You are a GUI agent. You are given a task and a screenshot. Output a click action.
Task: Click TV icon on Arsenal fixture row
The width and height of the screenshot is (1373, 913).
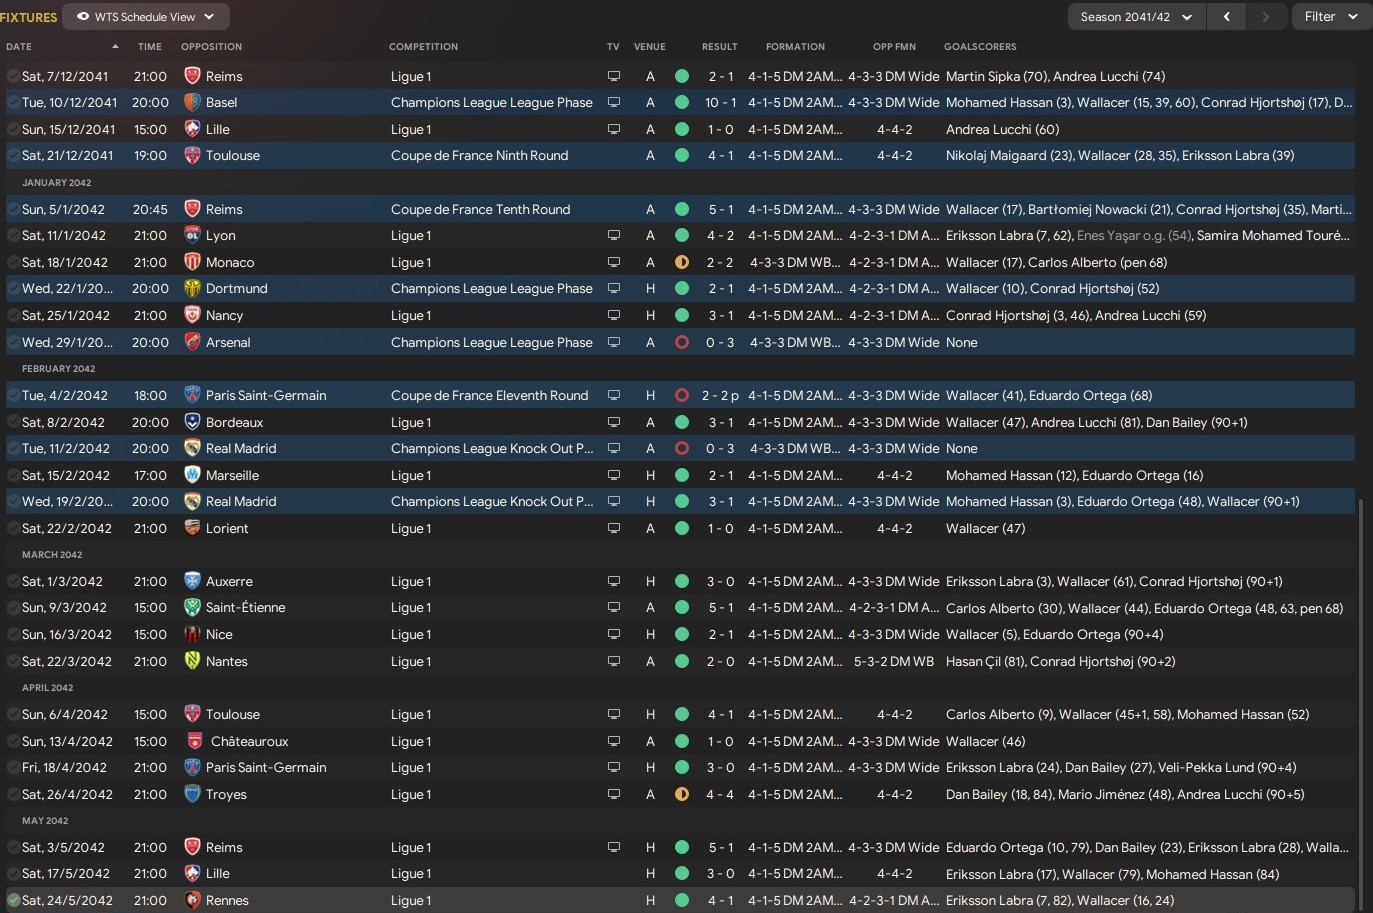coord(614,342)
